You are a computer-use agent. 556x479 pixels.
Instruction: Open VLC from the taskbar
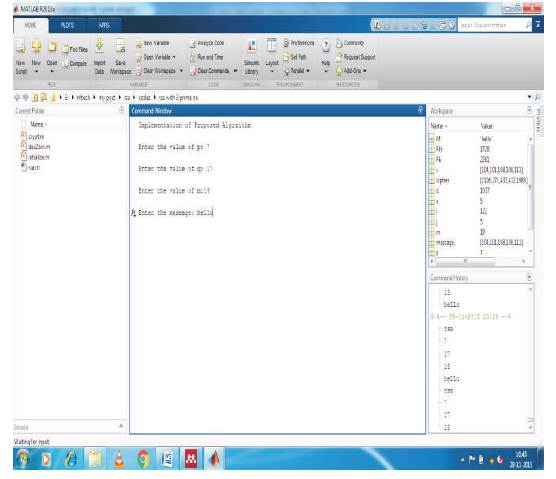coord(119,458)
